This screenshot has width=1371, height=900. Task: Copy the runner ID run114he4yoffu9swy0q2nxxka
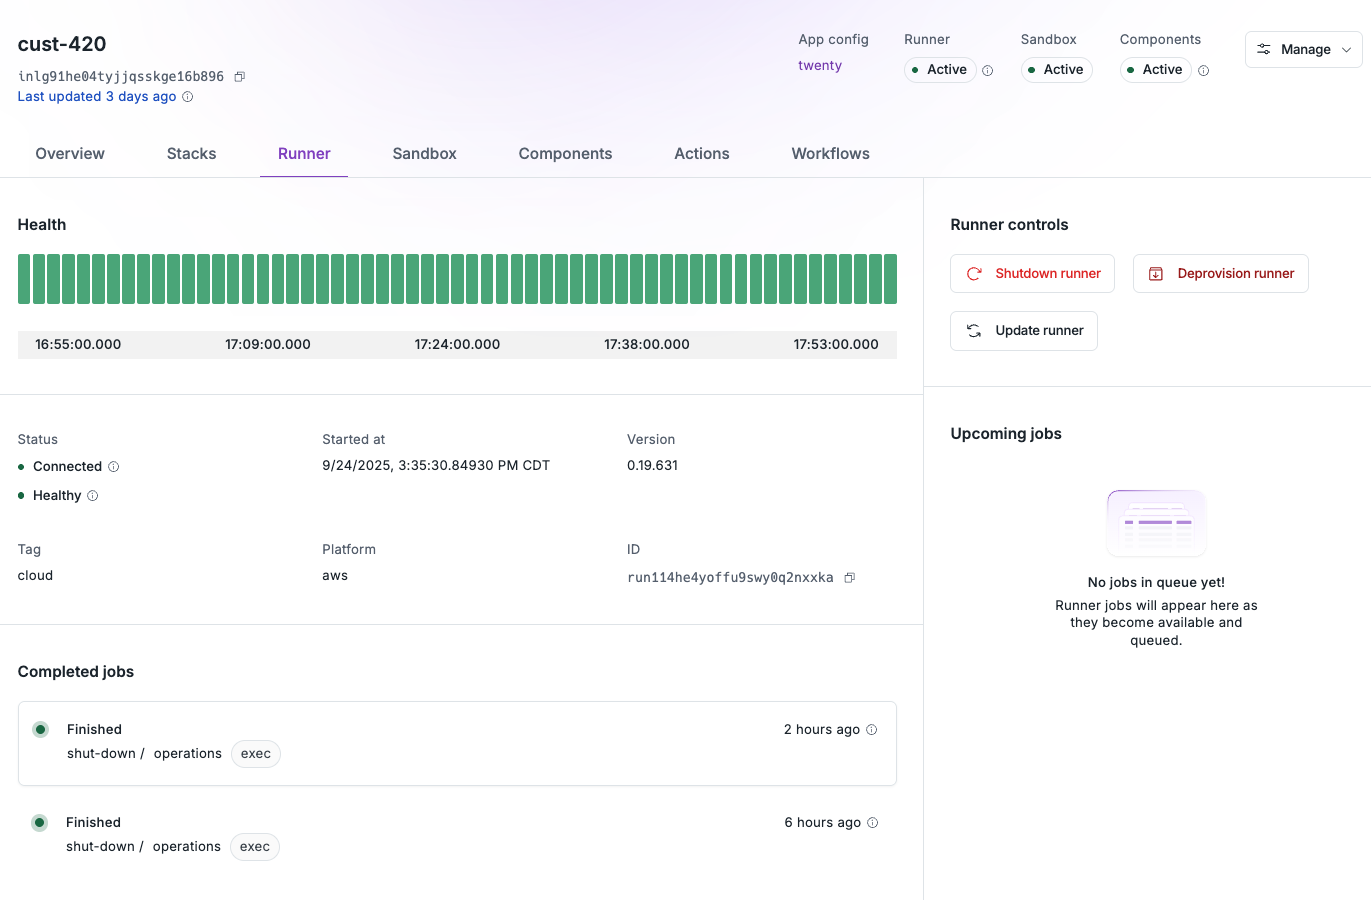(849, 577)
